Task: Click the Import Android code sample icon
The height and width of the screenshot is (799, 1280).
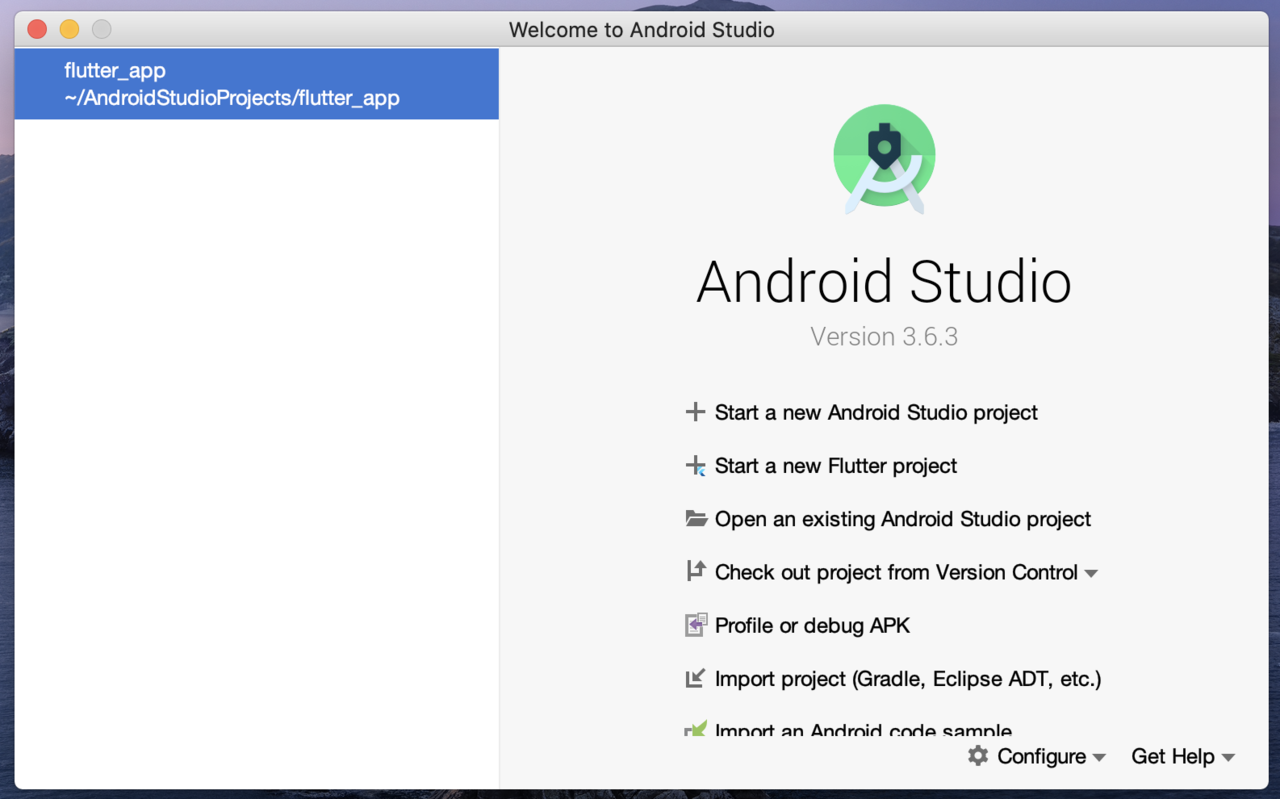Action: pyautogui.click(x=696, y=729)
